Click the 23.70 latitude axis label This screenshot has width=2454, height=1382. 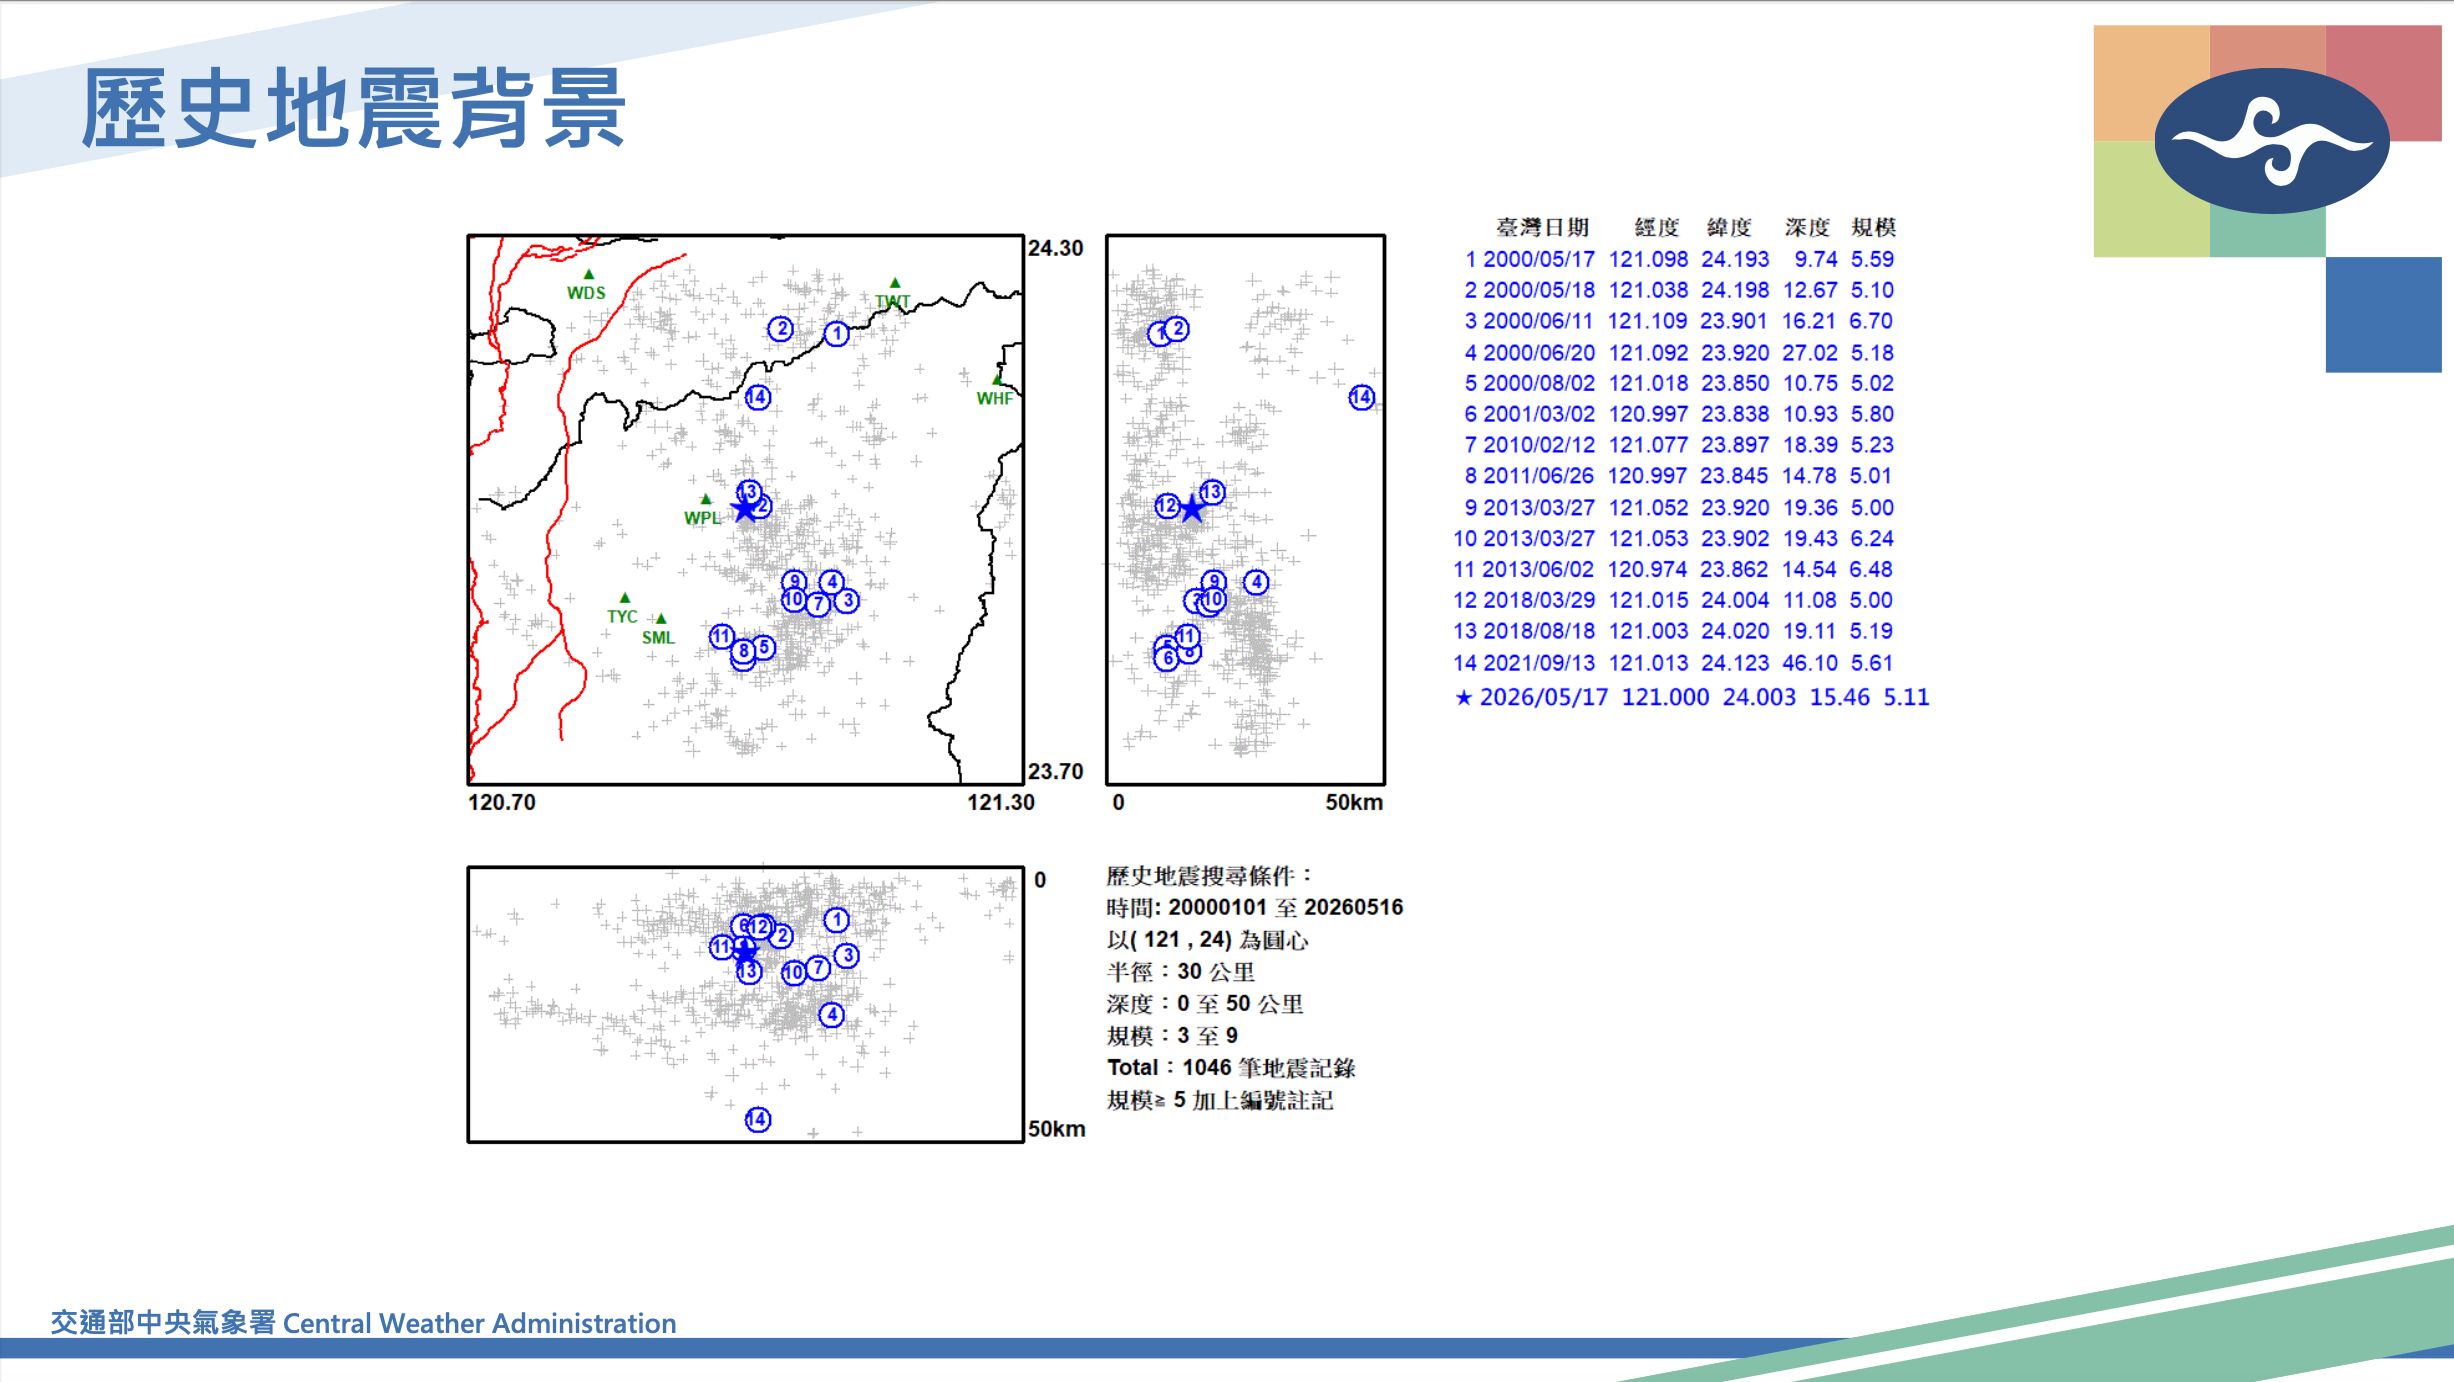pos(1056,772)
